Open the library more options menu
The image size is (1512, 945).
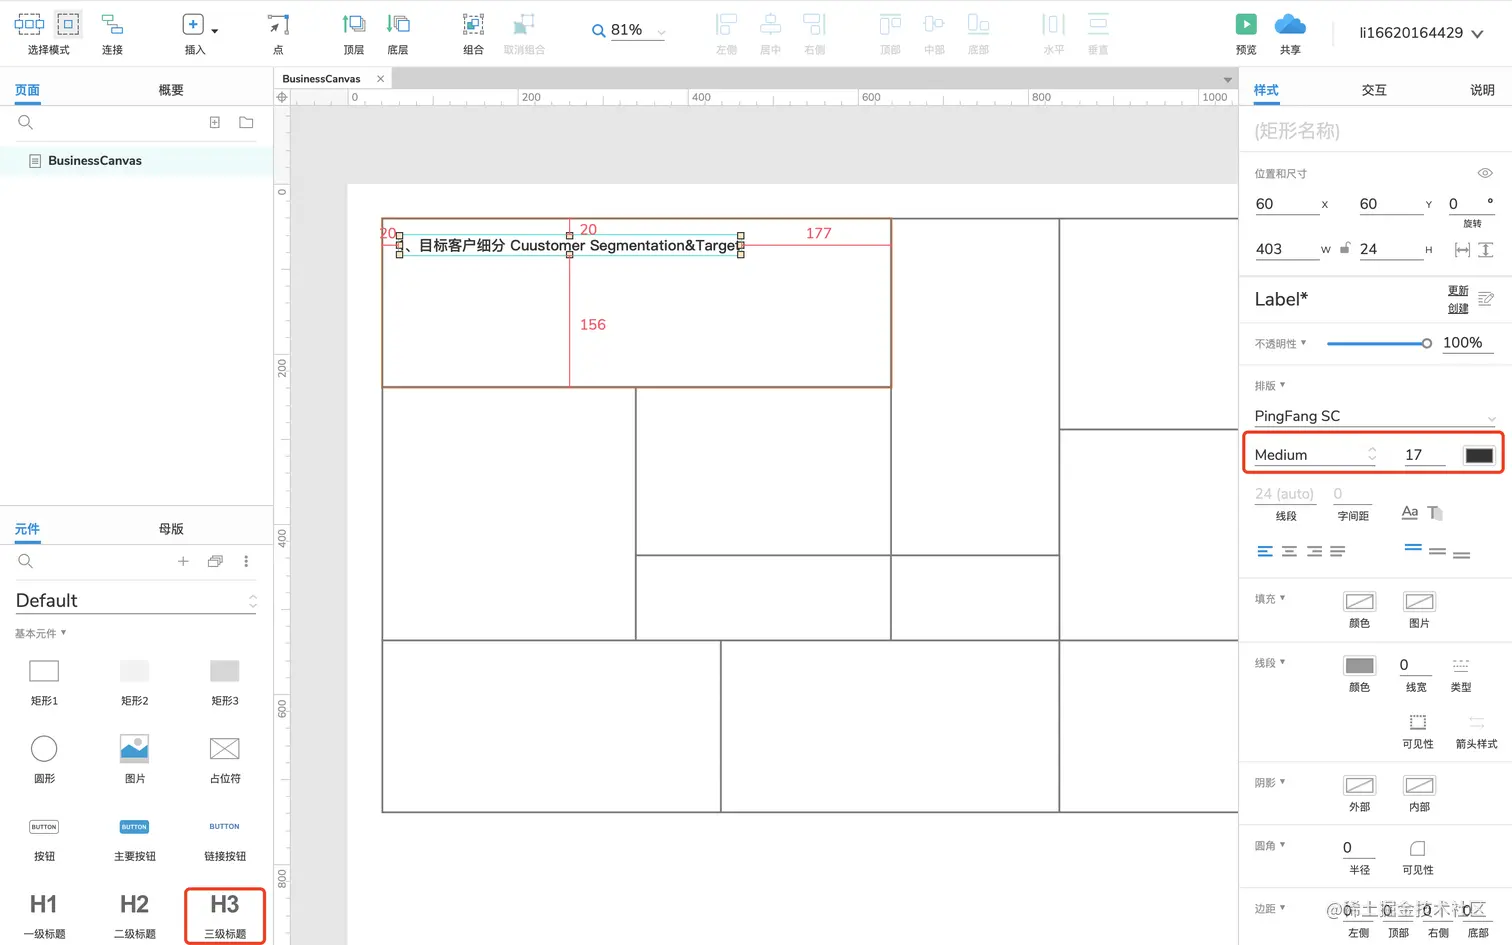[x=246, y=561]
